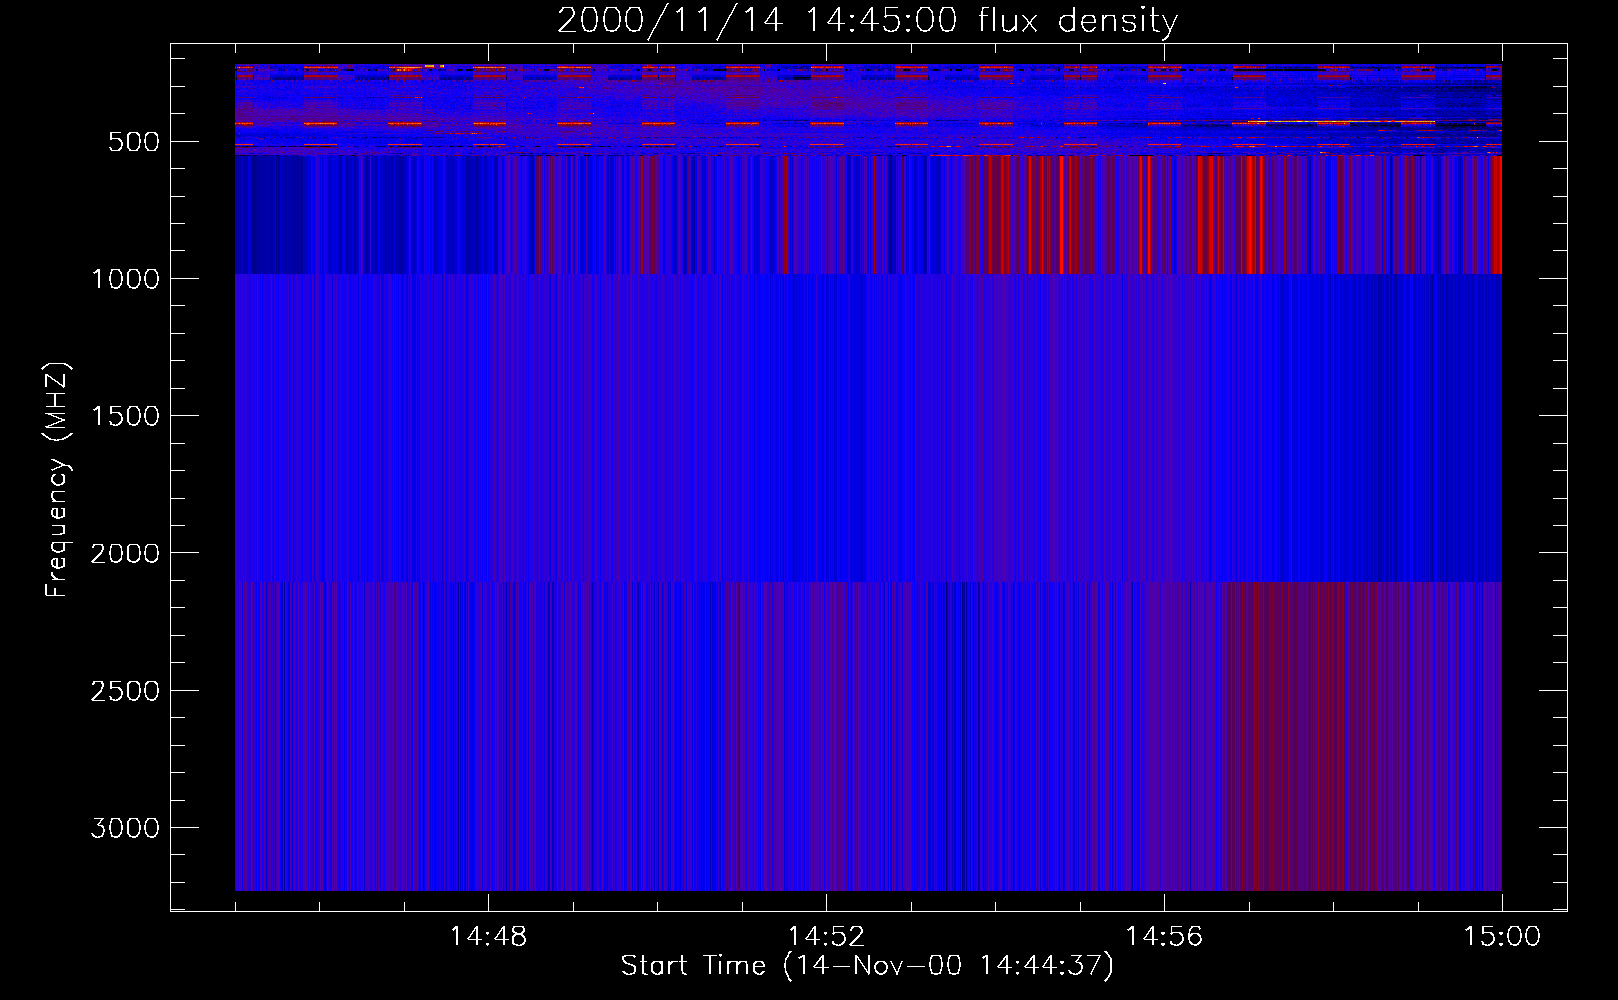
Task: Click the 3000 frequency tick label
Action: [125, 828]
